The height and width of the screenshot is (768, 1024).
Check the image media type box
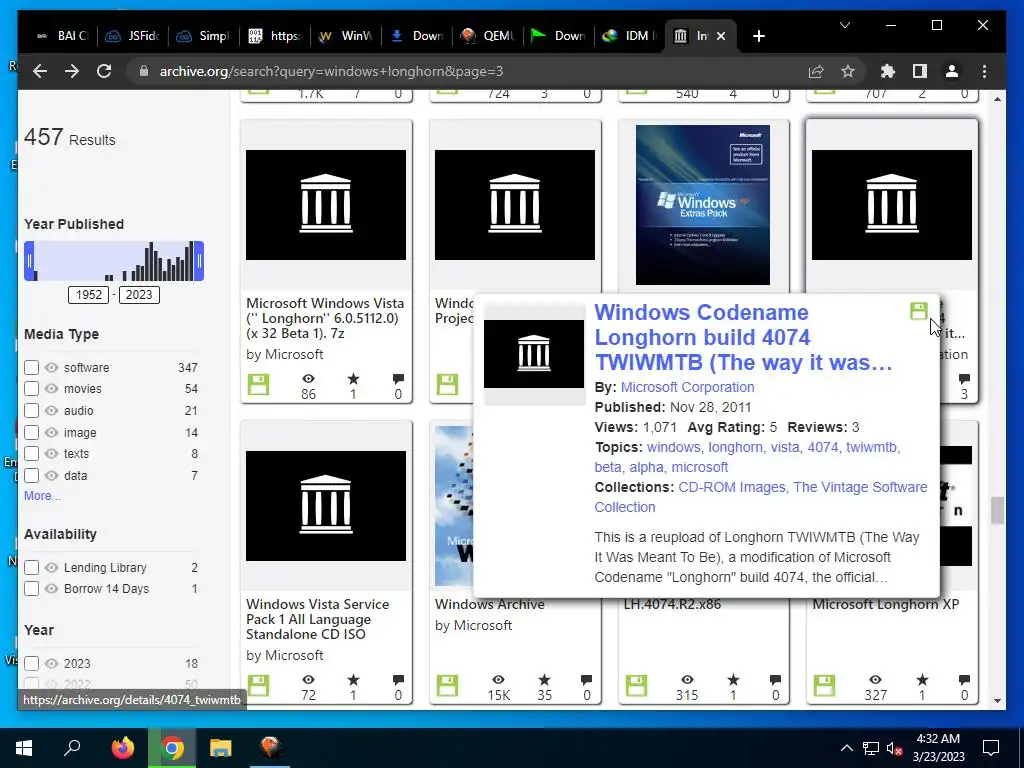[31, 432]
